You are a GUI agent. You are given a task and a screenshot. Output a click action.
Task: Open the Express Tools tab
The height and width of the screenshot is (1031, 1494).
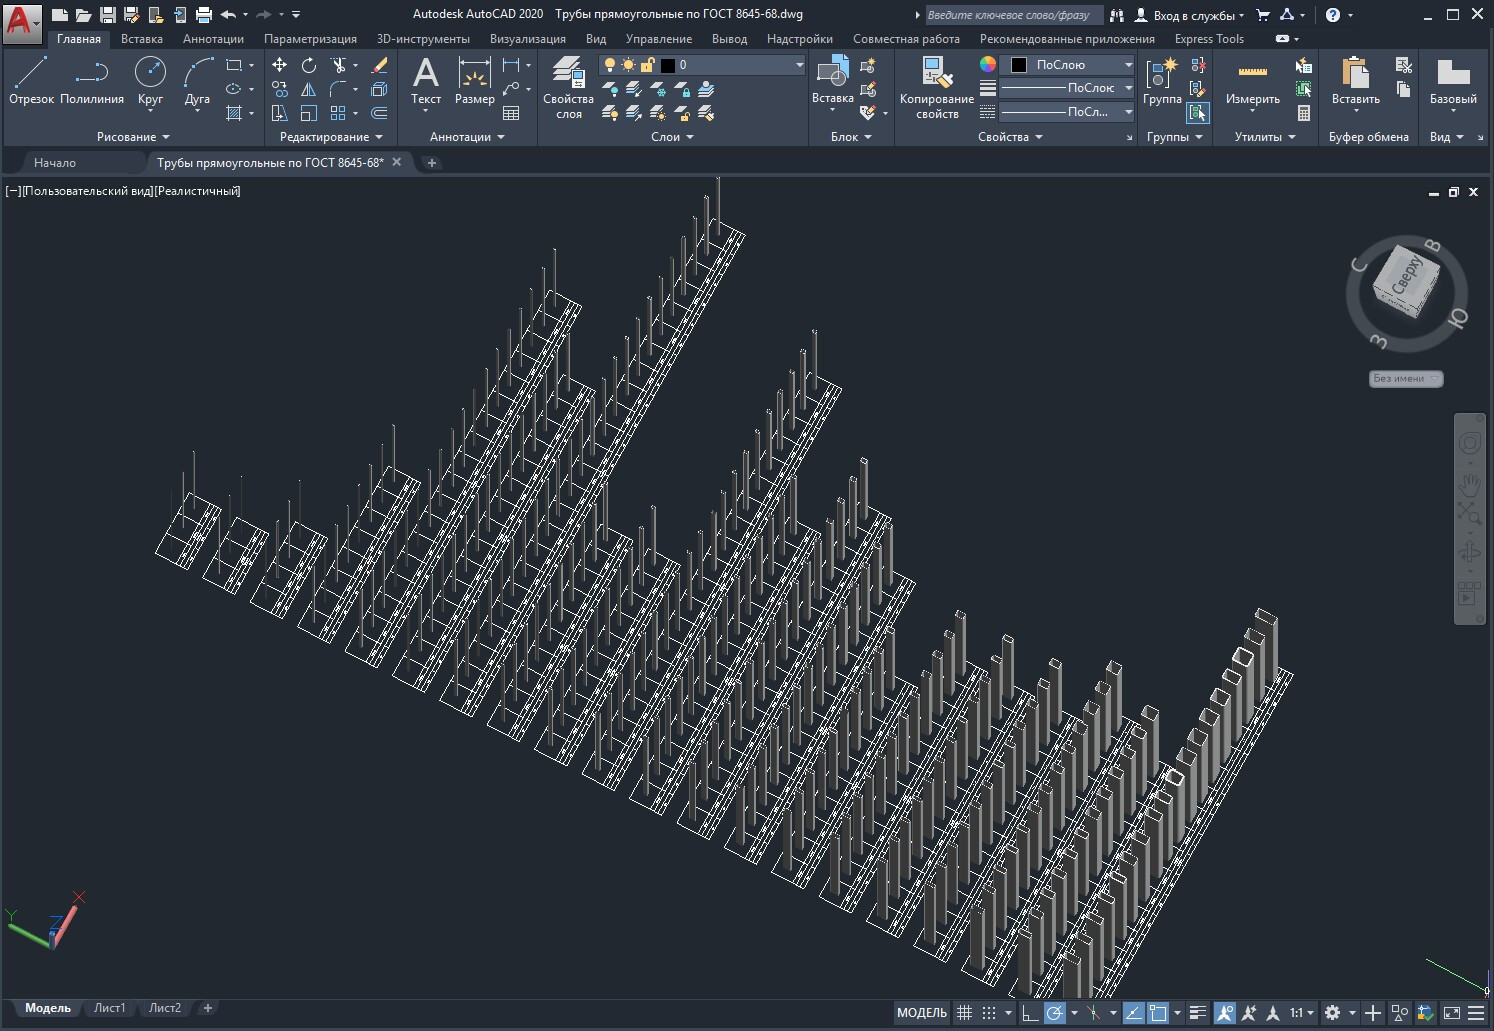point(1209,39)
